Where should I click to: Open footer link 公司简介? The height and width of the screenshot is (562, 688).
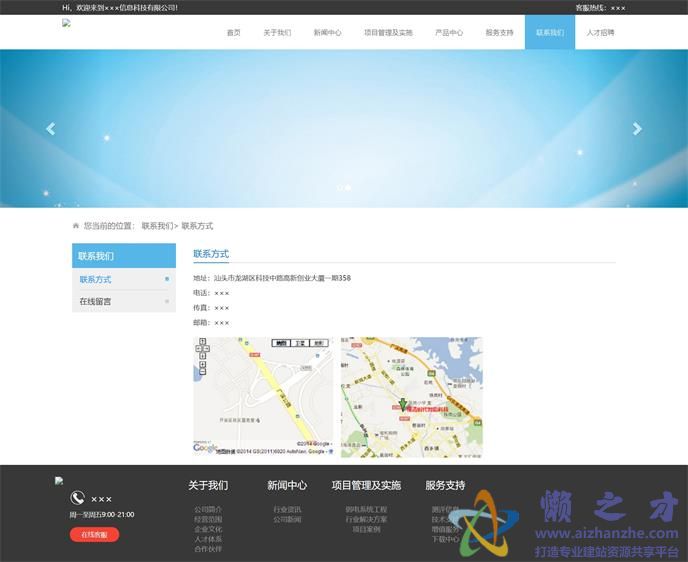[x=208, y=509]
